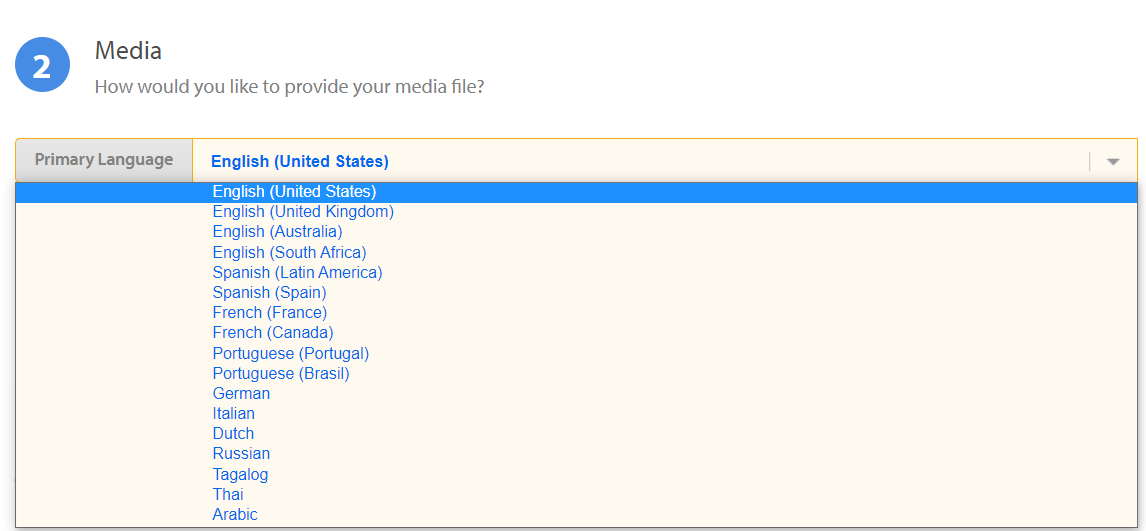Choose Arabic at bottom of list
The width and height of the screenshot is (1146, 531).
pos(577,514)
